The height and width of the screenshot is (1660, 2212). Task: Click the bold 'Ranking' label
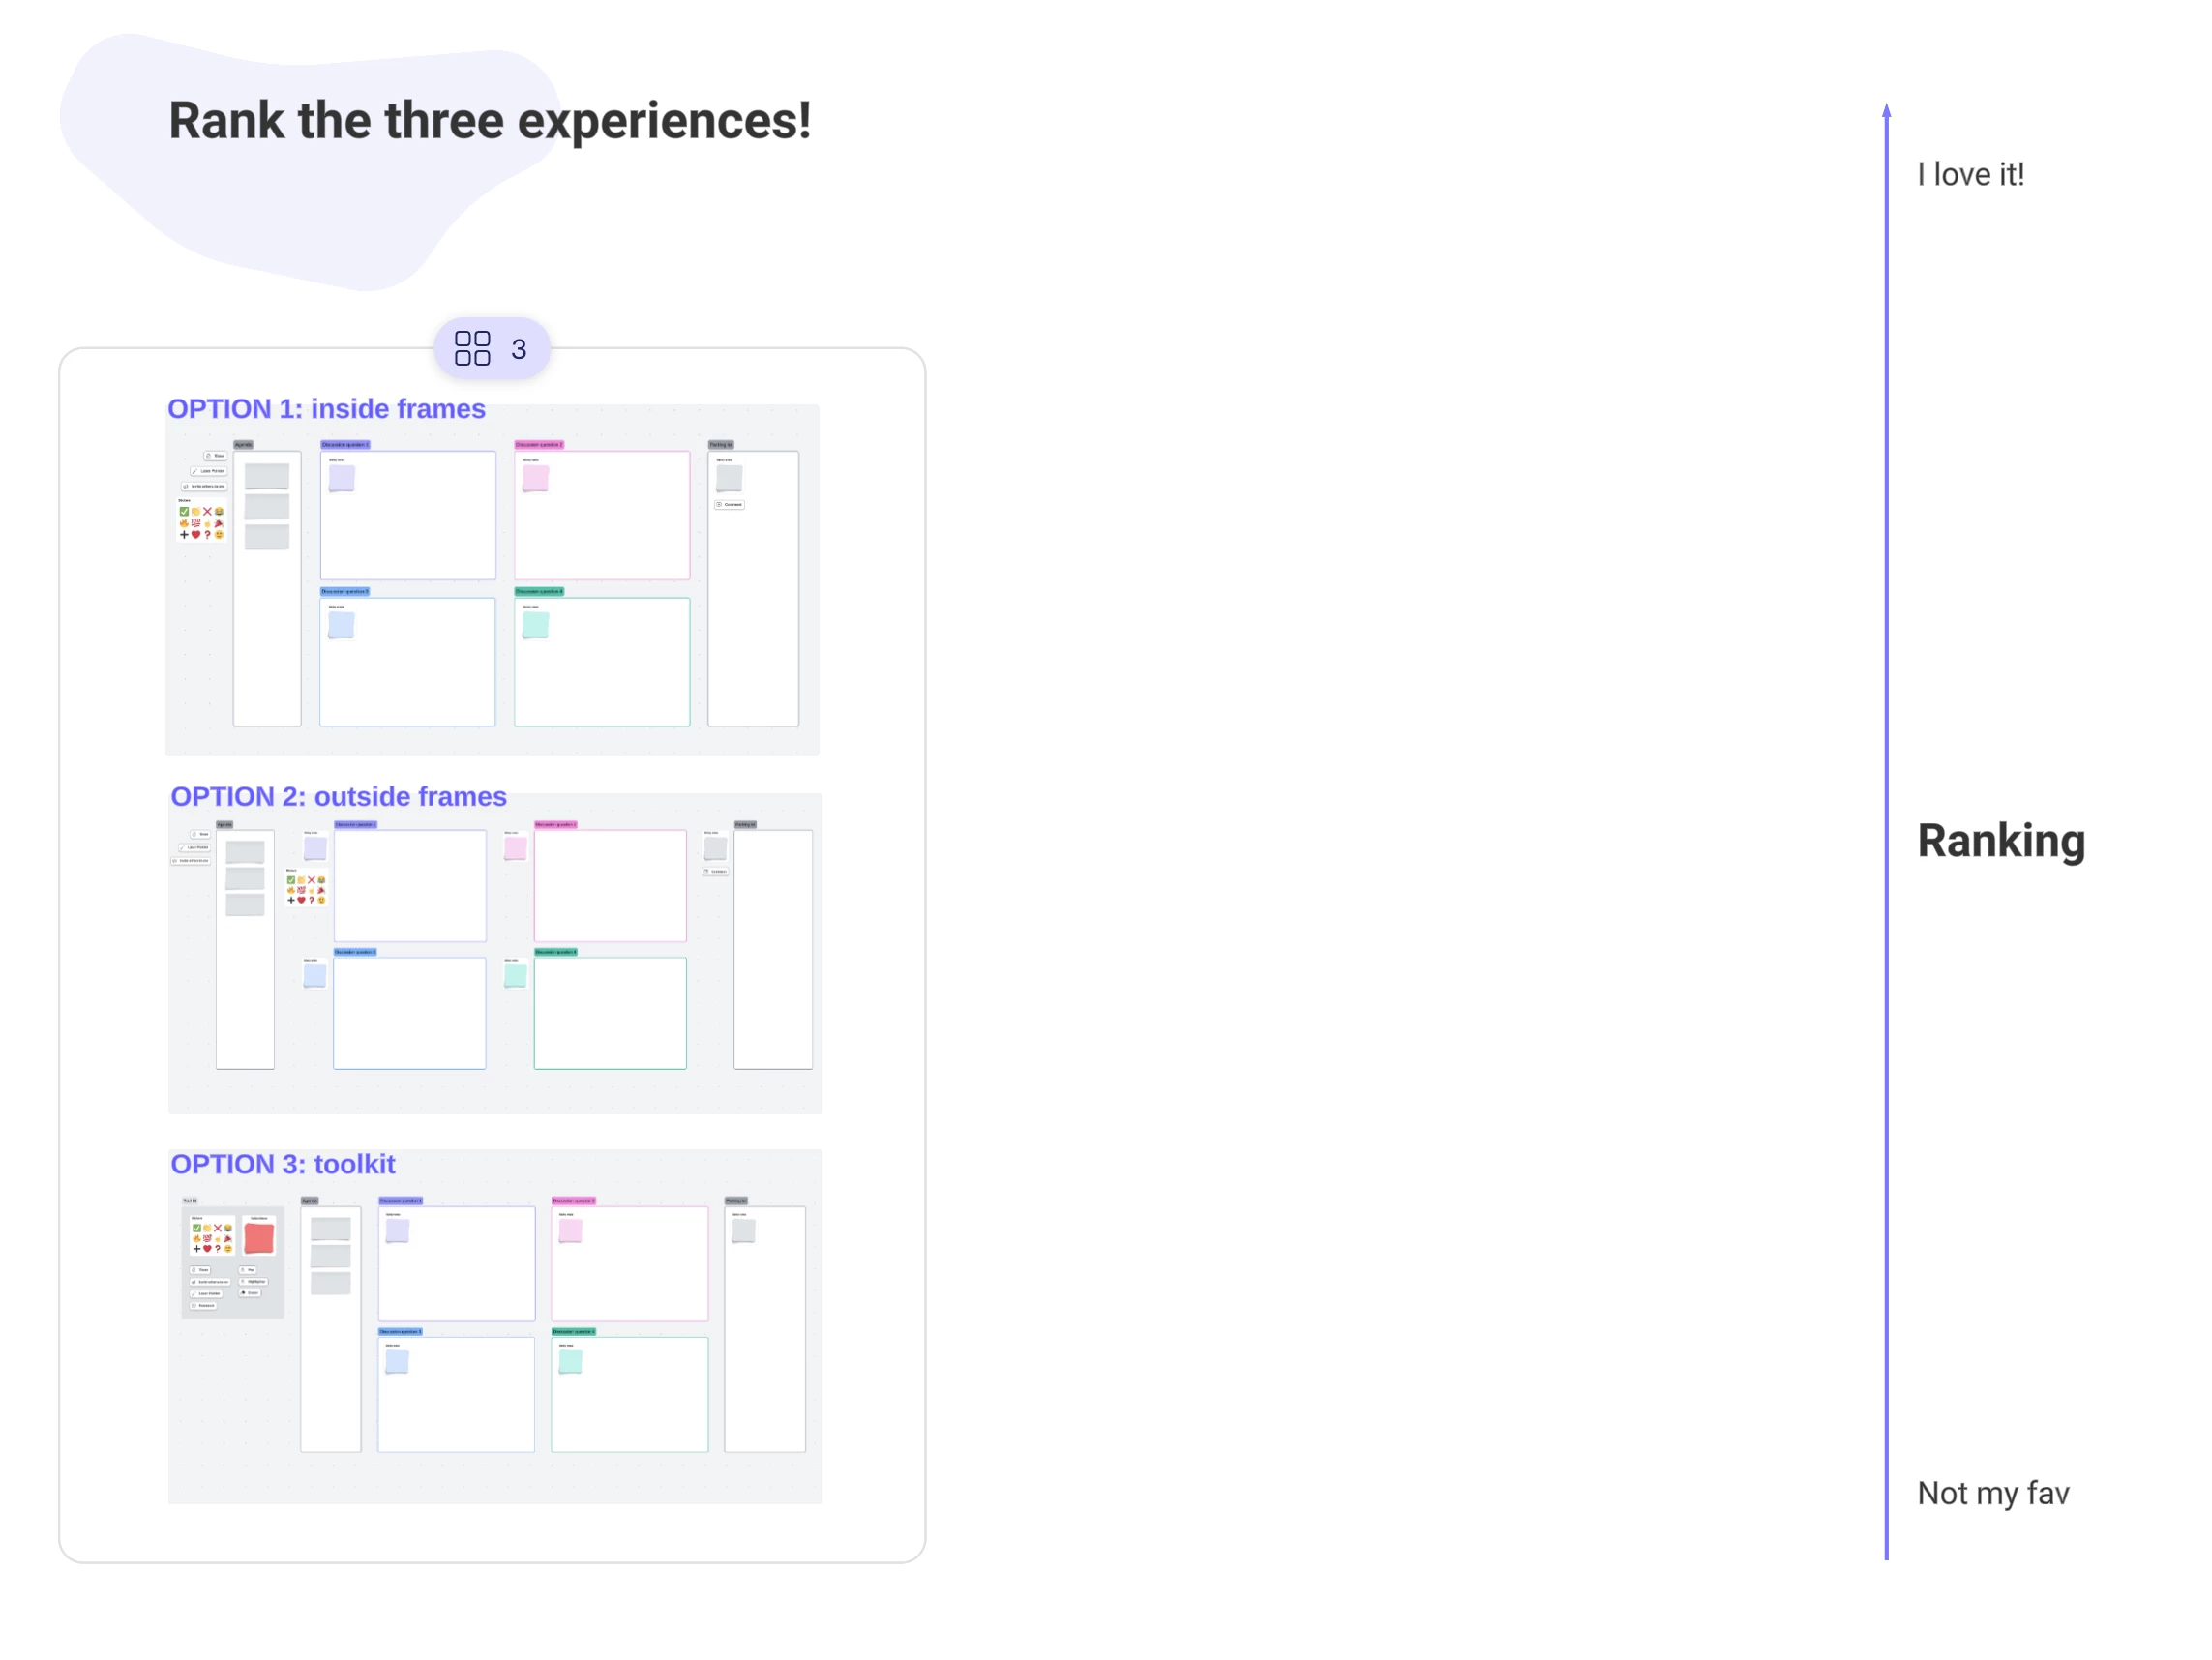[x=2000, y=840]
